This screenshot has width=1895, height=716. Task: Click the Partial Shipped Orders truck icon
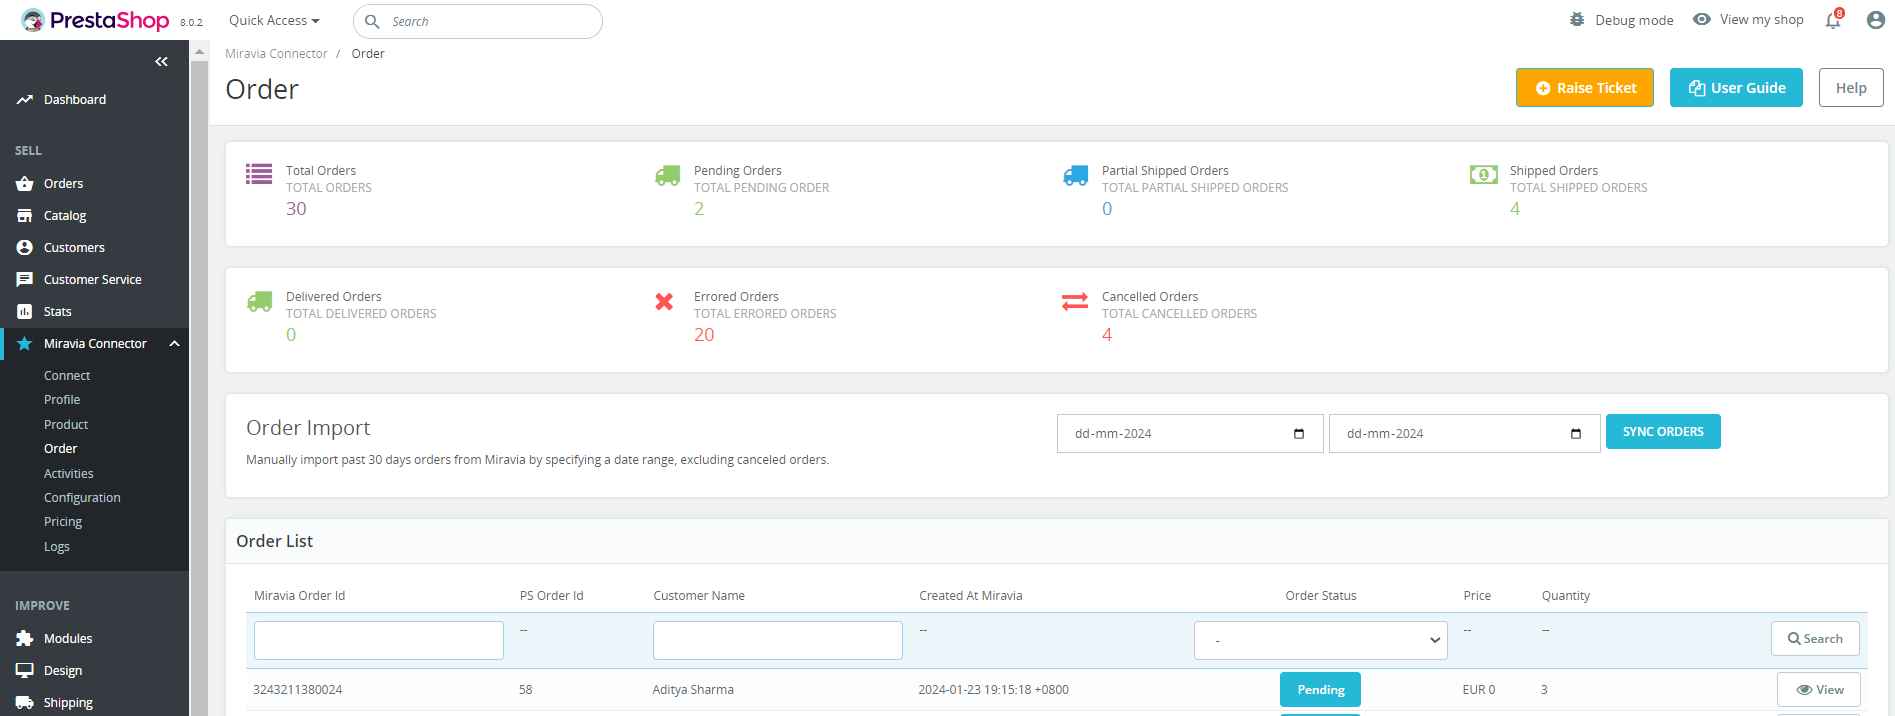(1075, 176)
